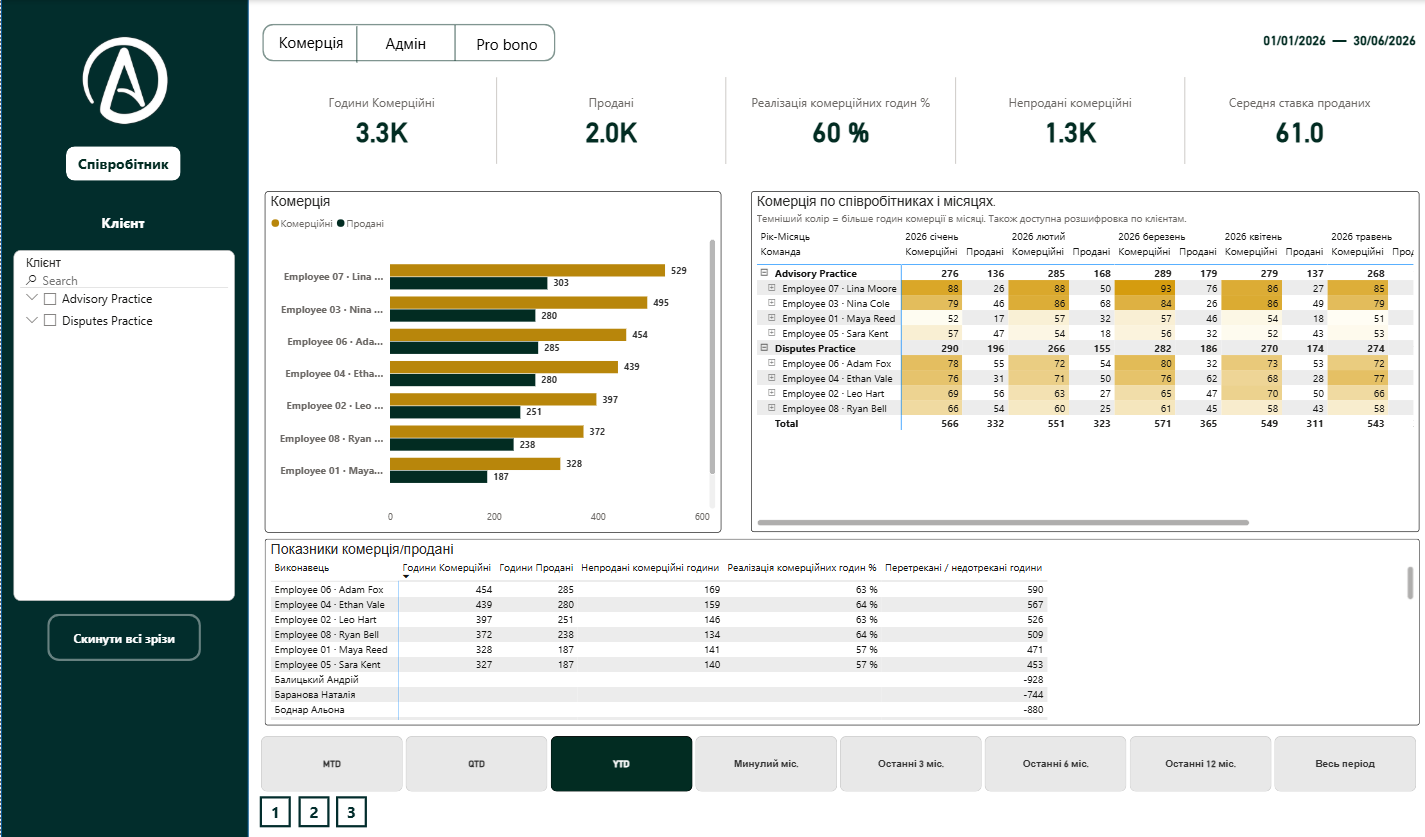Screen dimensions: 1425x837
Task: Click the Total row label in matrix
Action: click(x=789, y=424)
